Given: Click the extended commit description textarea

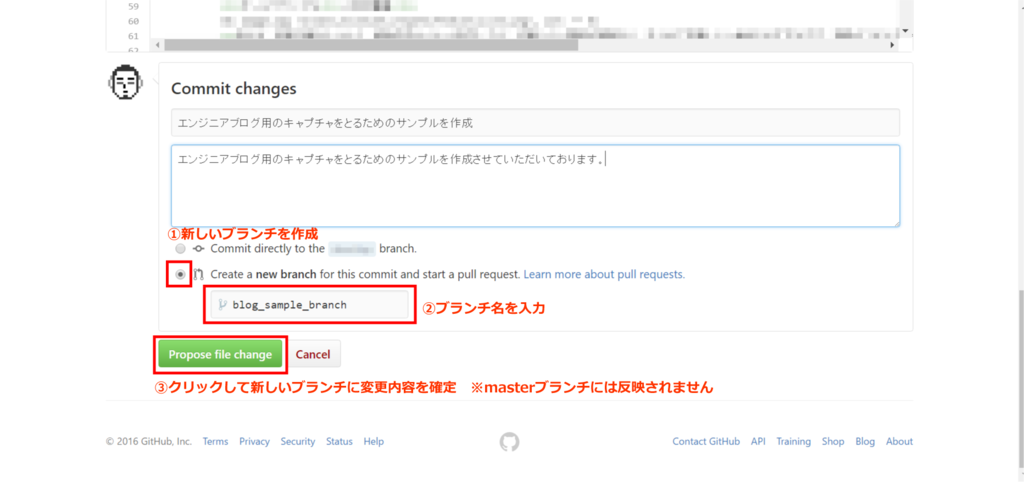Looking at the screenshot, I should [x=536, y=185].
